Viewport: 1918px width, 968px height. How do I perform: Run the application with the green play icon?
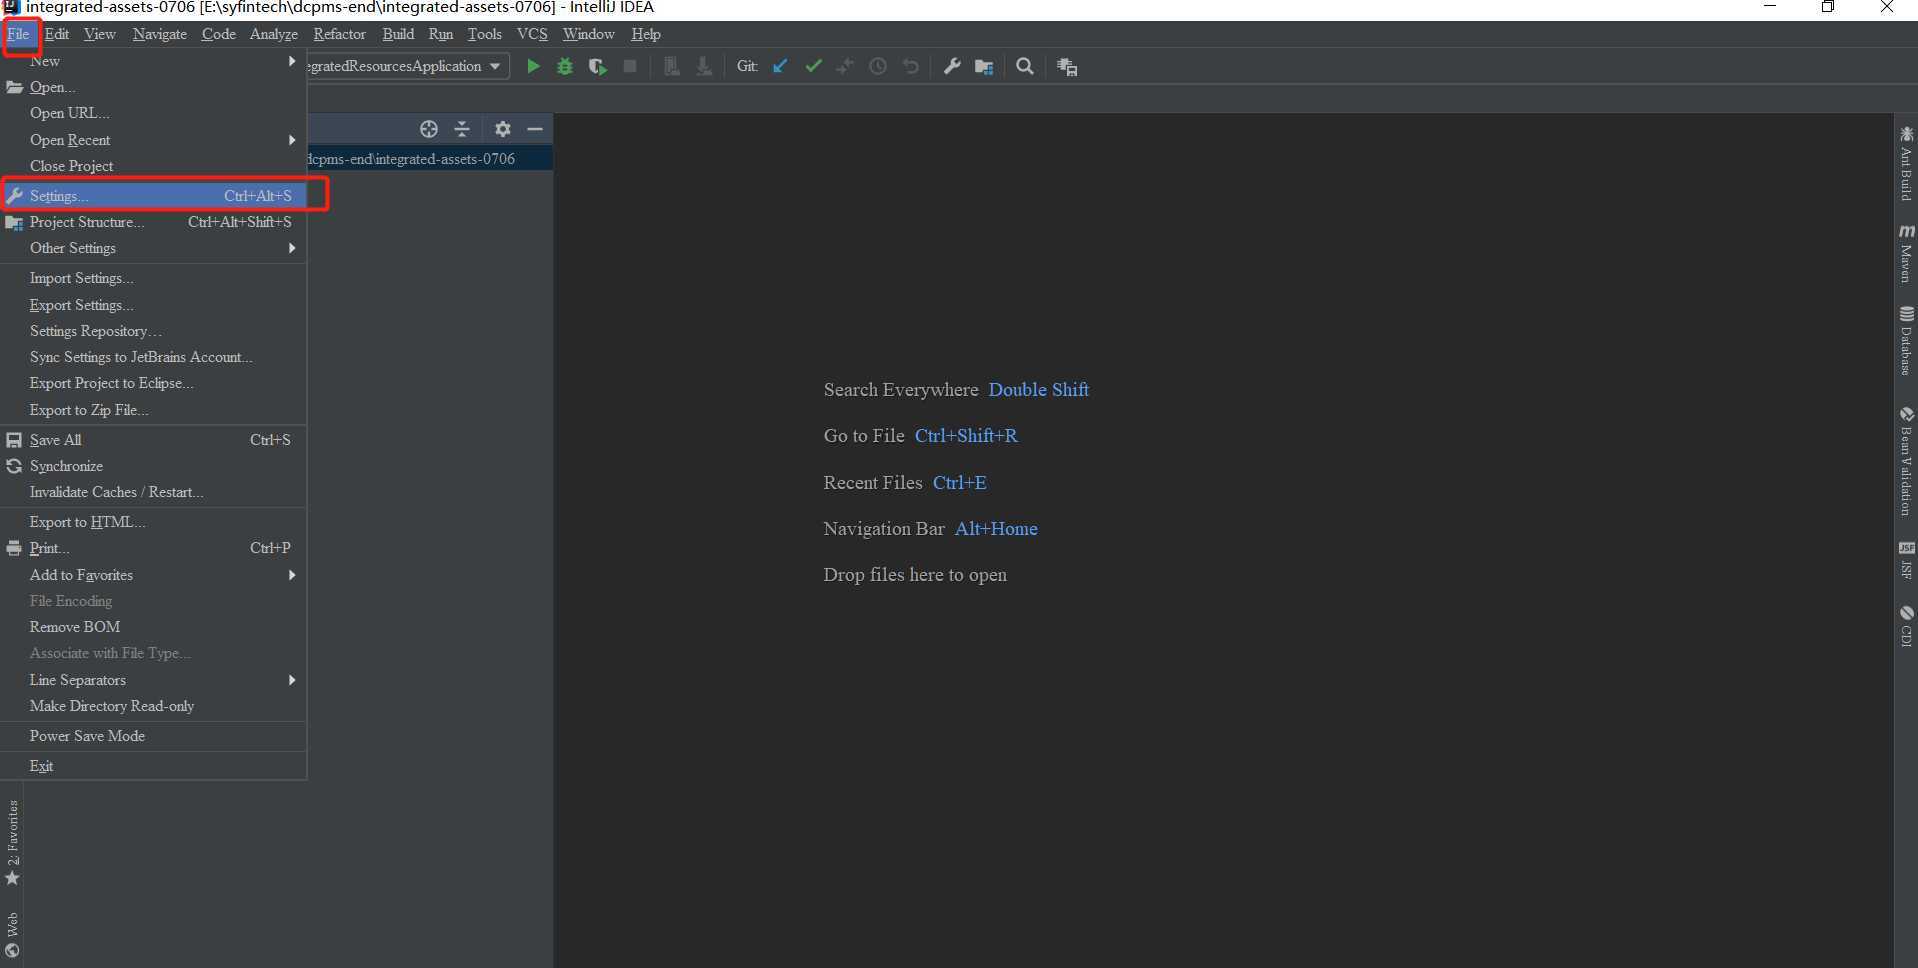coord(533,66)
